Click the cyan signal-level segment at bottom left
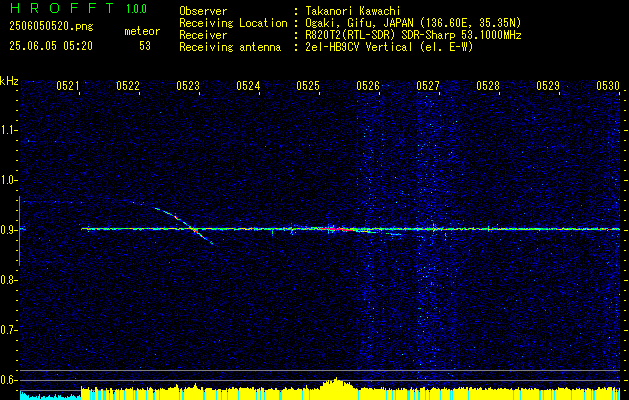Viewport: 629px width, 400px height. click(x=50, y=395)
